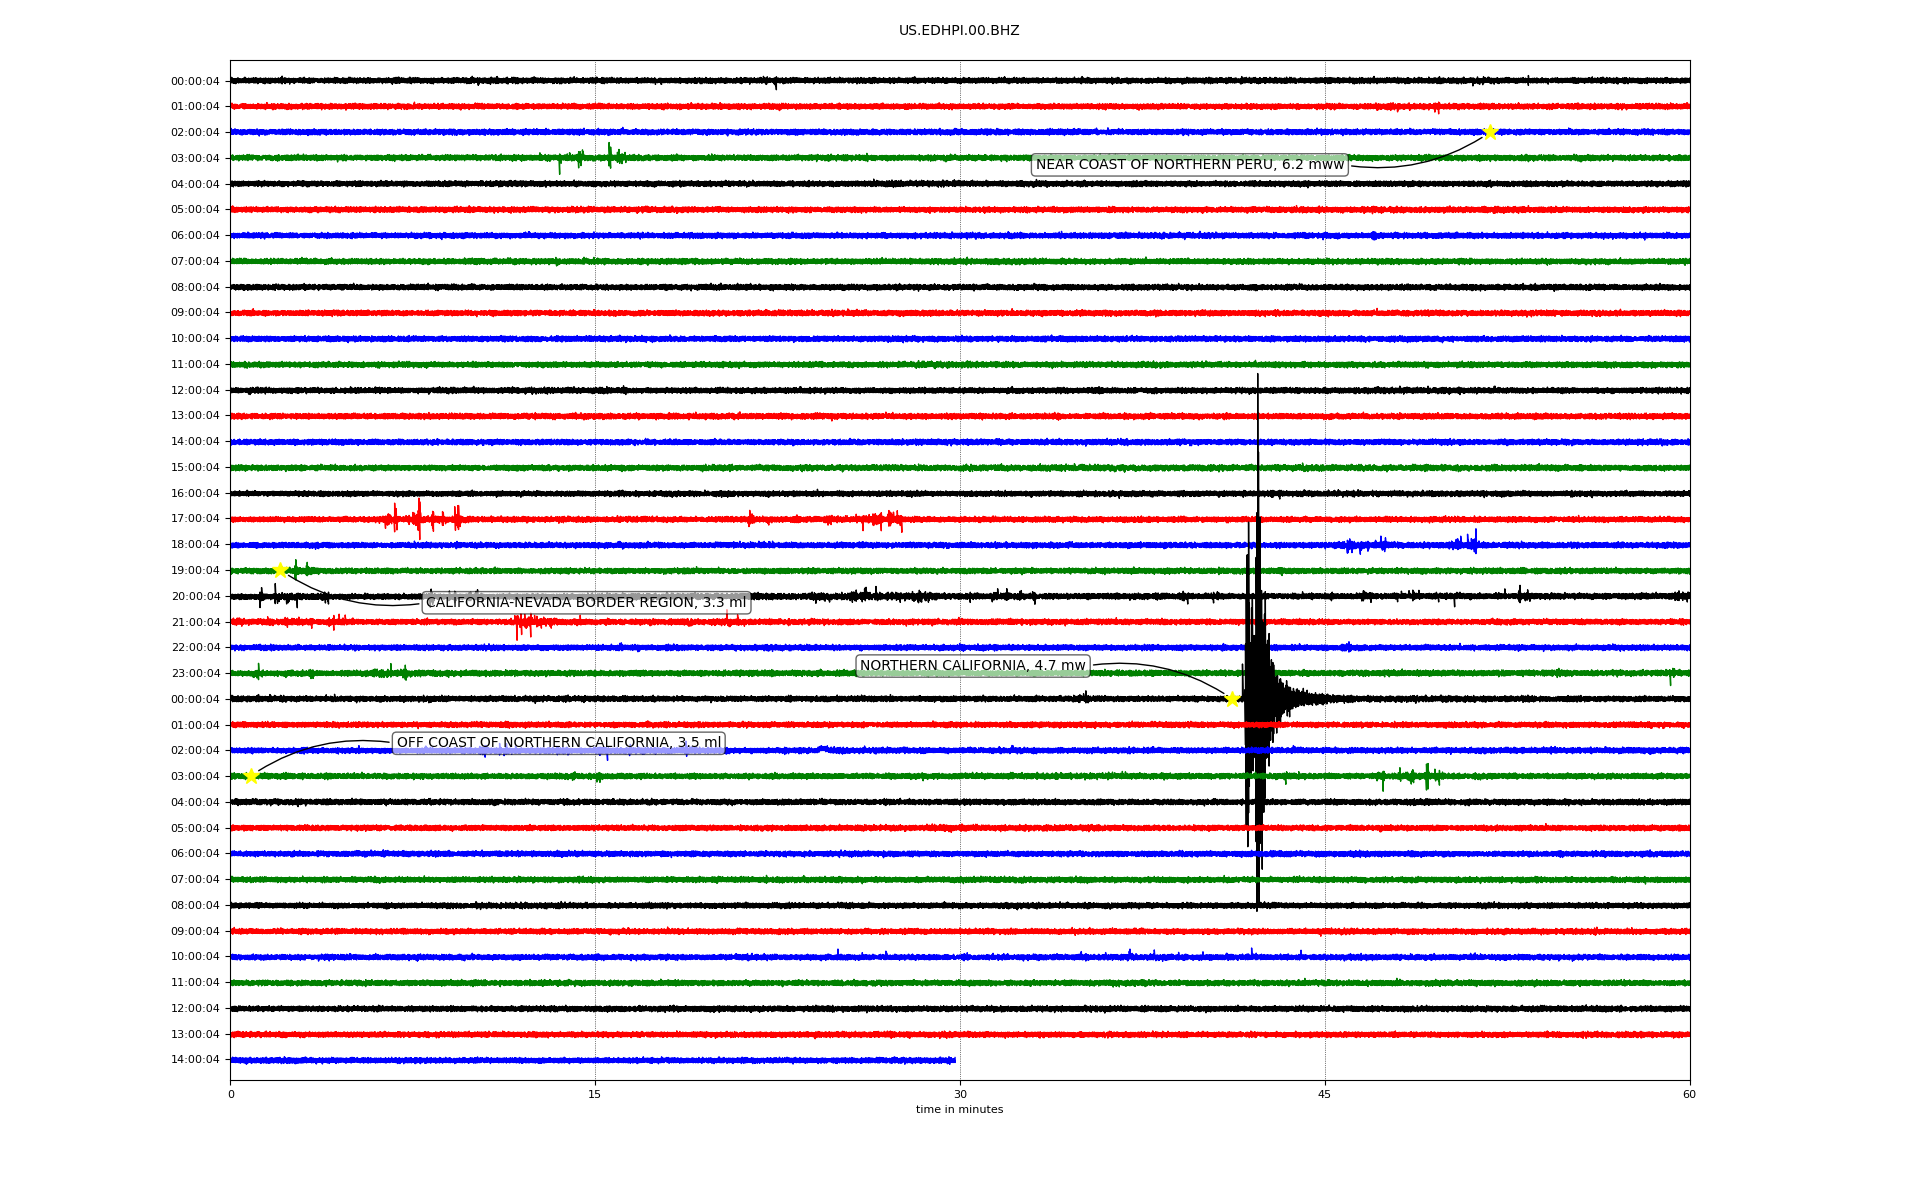The width and height of the screenshot is (1920, 1200).
Task: Click the 30 minute x-axis tick label
Action: point(960,1094)
